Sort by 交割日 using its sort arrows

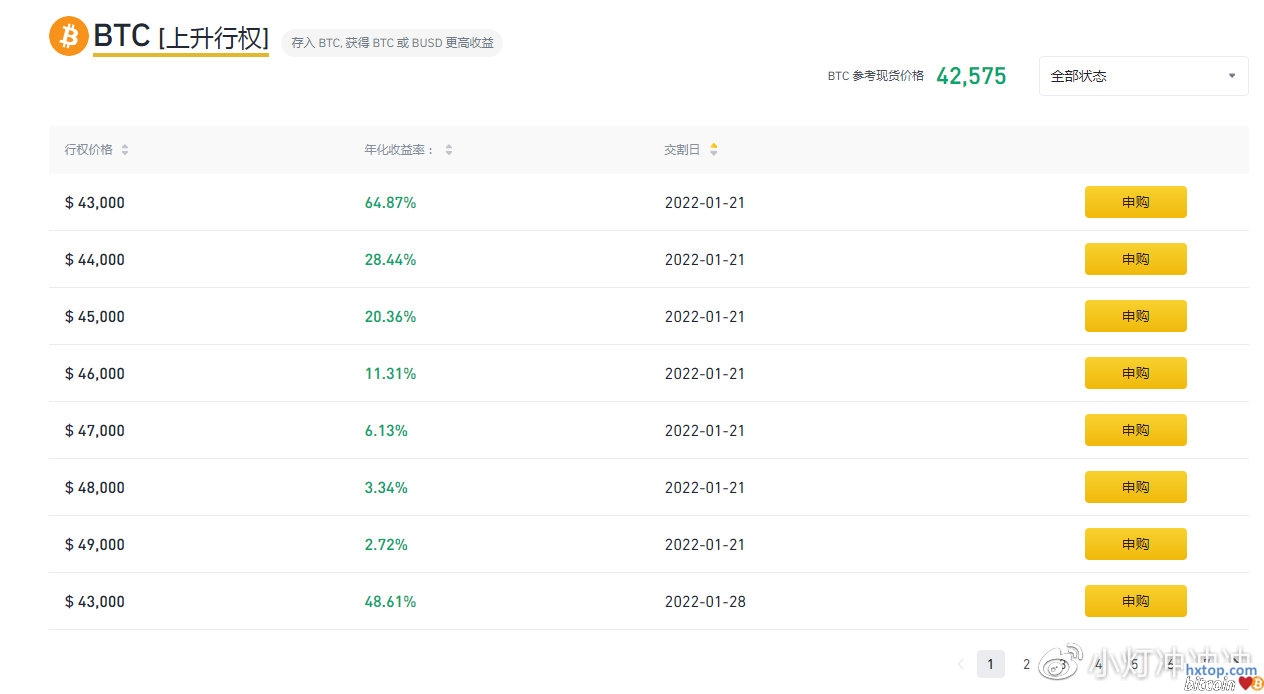coord(713,150)
